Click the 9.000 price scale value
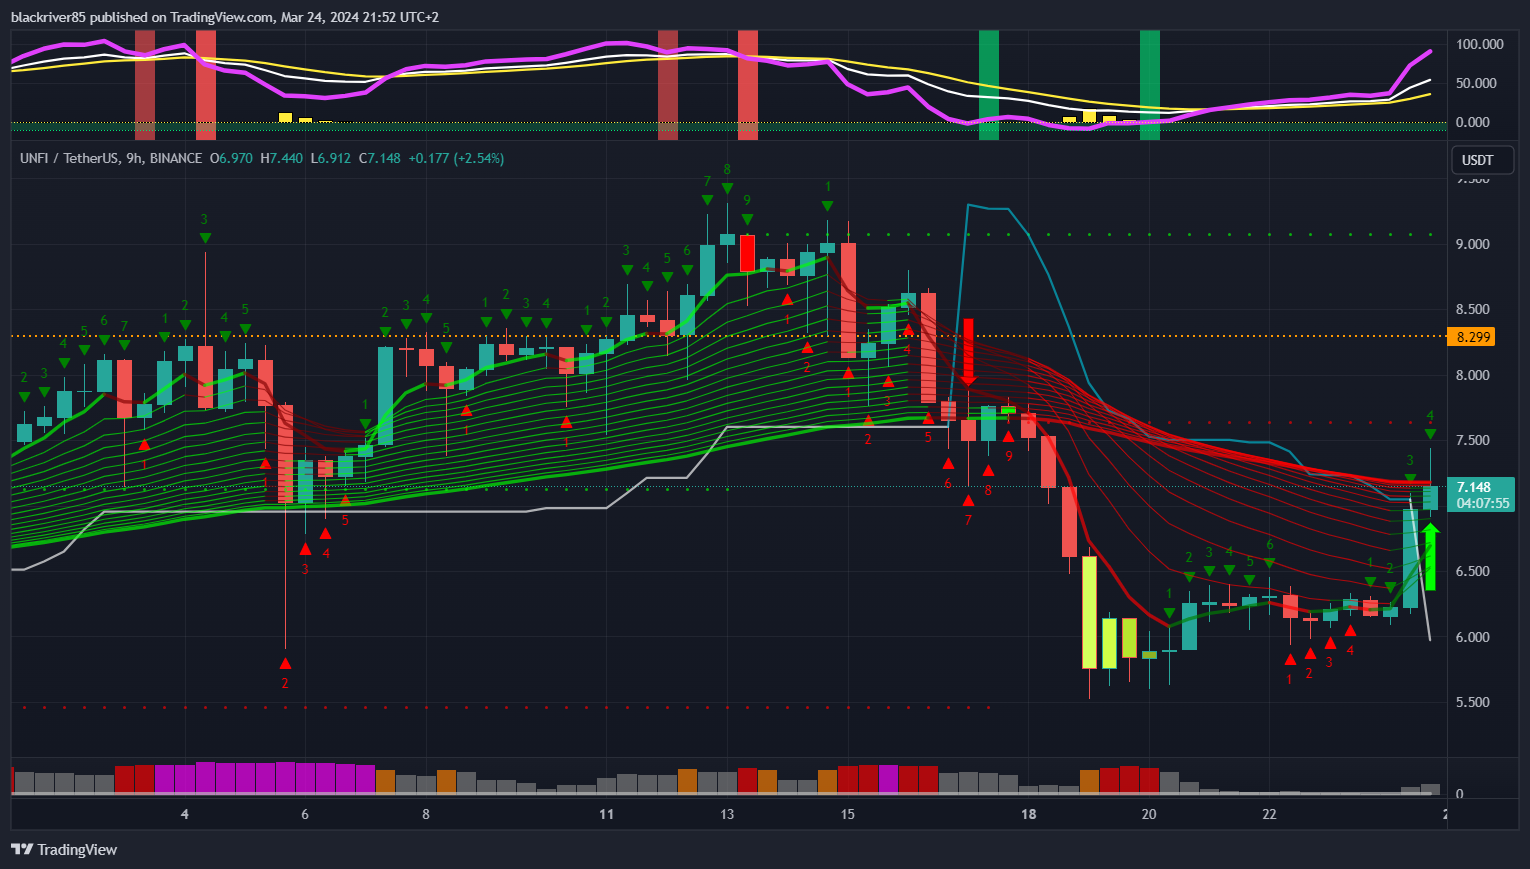Screen dimensions: 1530x869 (1472, 244)
